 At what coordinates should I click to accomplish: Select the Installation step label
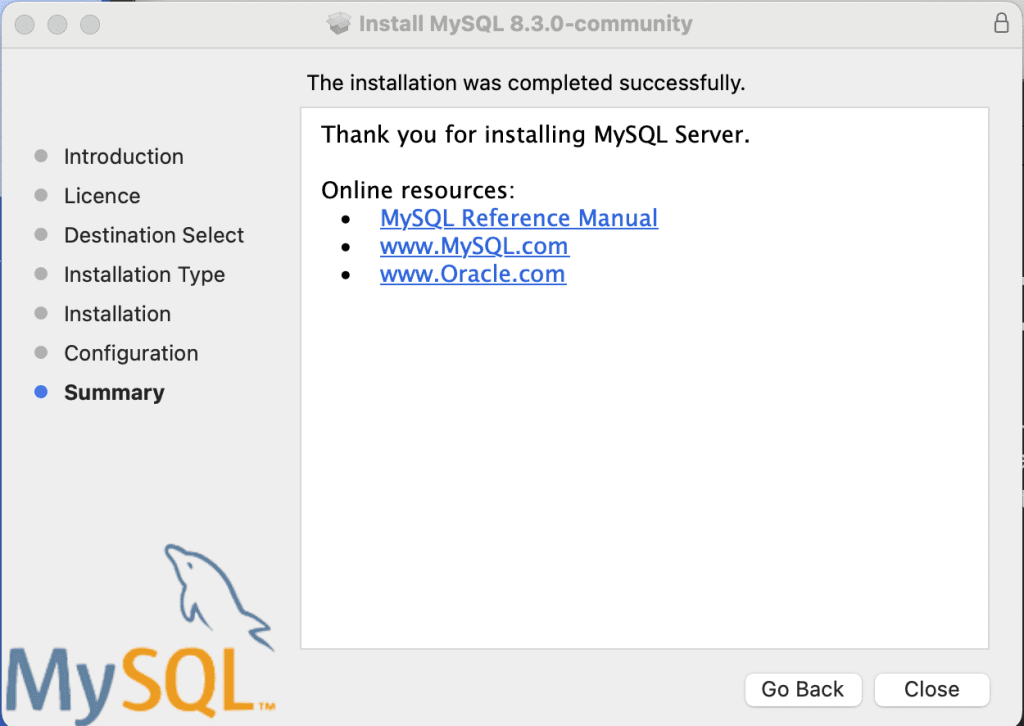pos(118,314)
